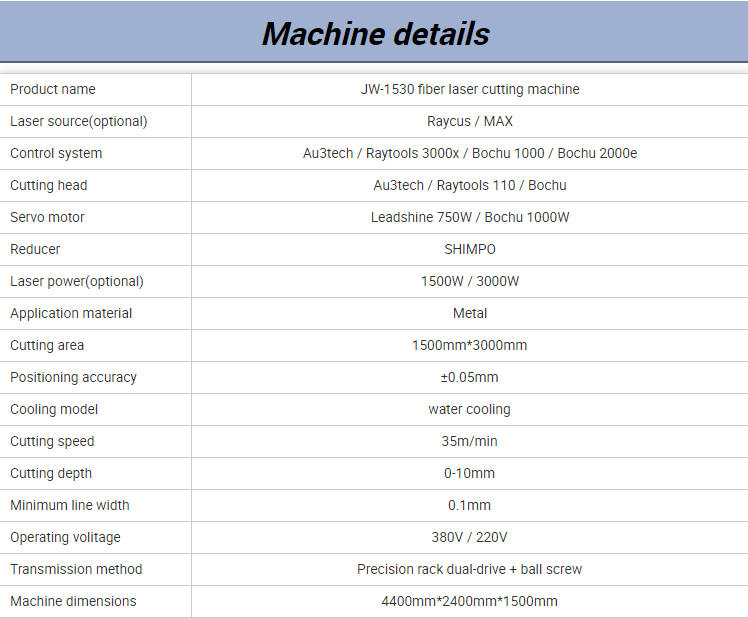The height and width of the screenshot is (618, 748).
Task: Select the 'Laser power(optional)' label
Action: (77, 281)
